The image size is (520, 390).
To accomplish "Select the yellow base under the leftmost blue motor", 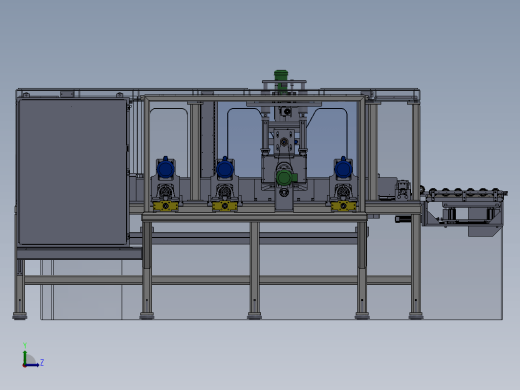I will (x=166, y=206).
